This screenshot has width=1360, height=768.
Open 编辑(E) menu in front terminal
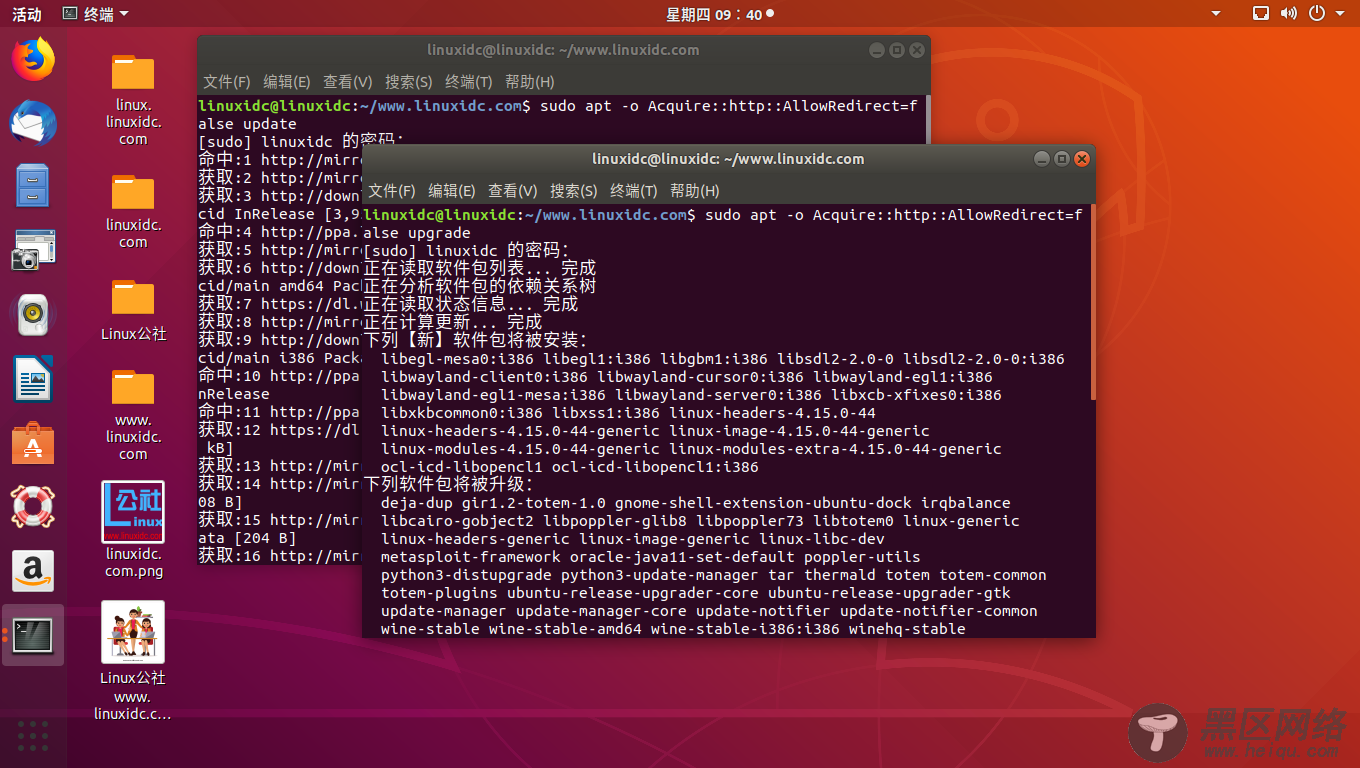click(451, 190)
